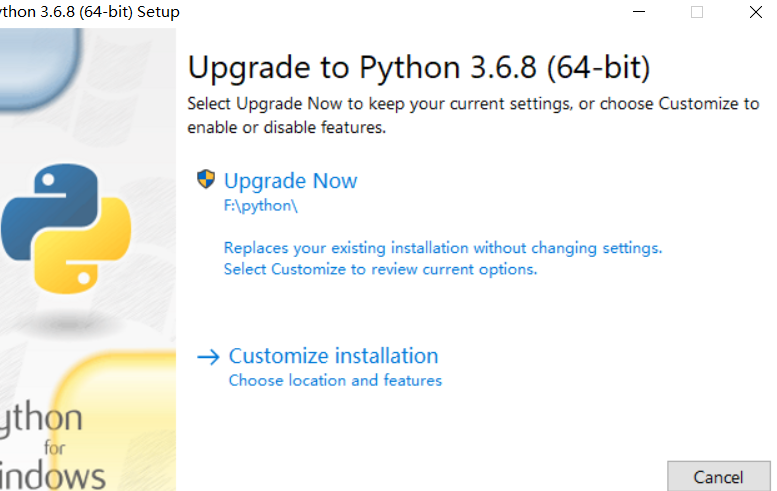Click the Python logo in the sidebar
The width and height of the screenshot is (777, 491).
point(66,228)
